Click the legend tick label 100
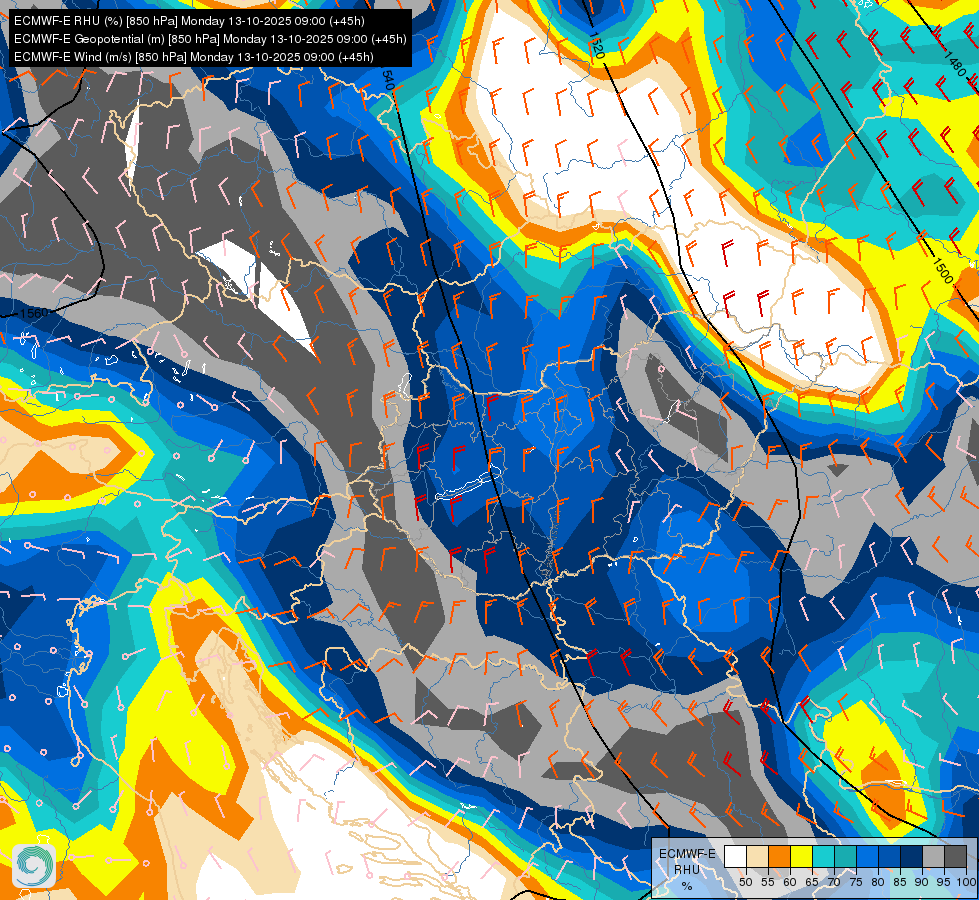The height and width of the screenshot is (900, 979). pyautogui.click(x=967, y=882)
